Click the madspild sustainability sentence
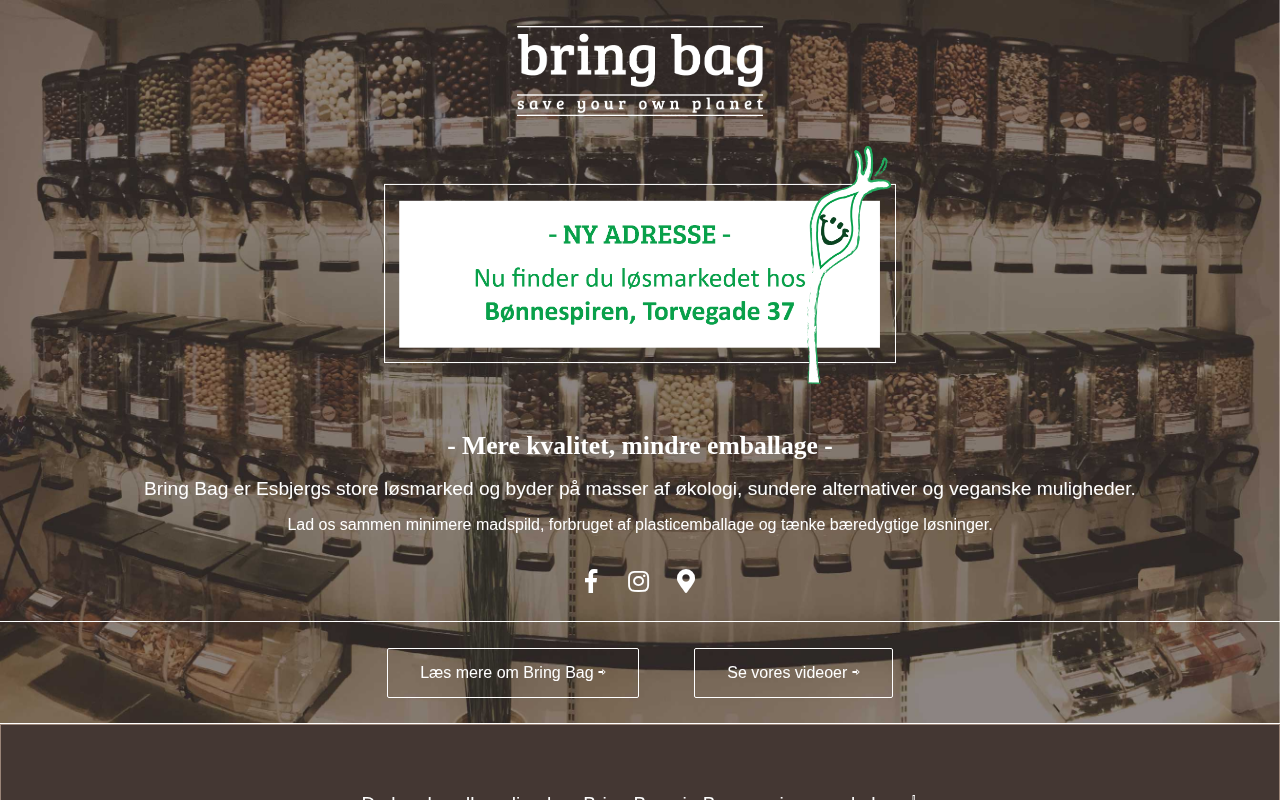Viewport: 1280px width, 800px height. [640, 524]
